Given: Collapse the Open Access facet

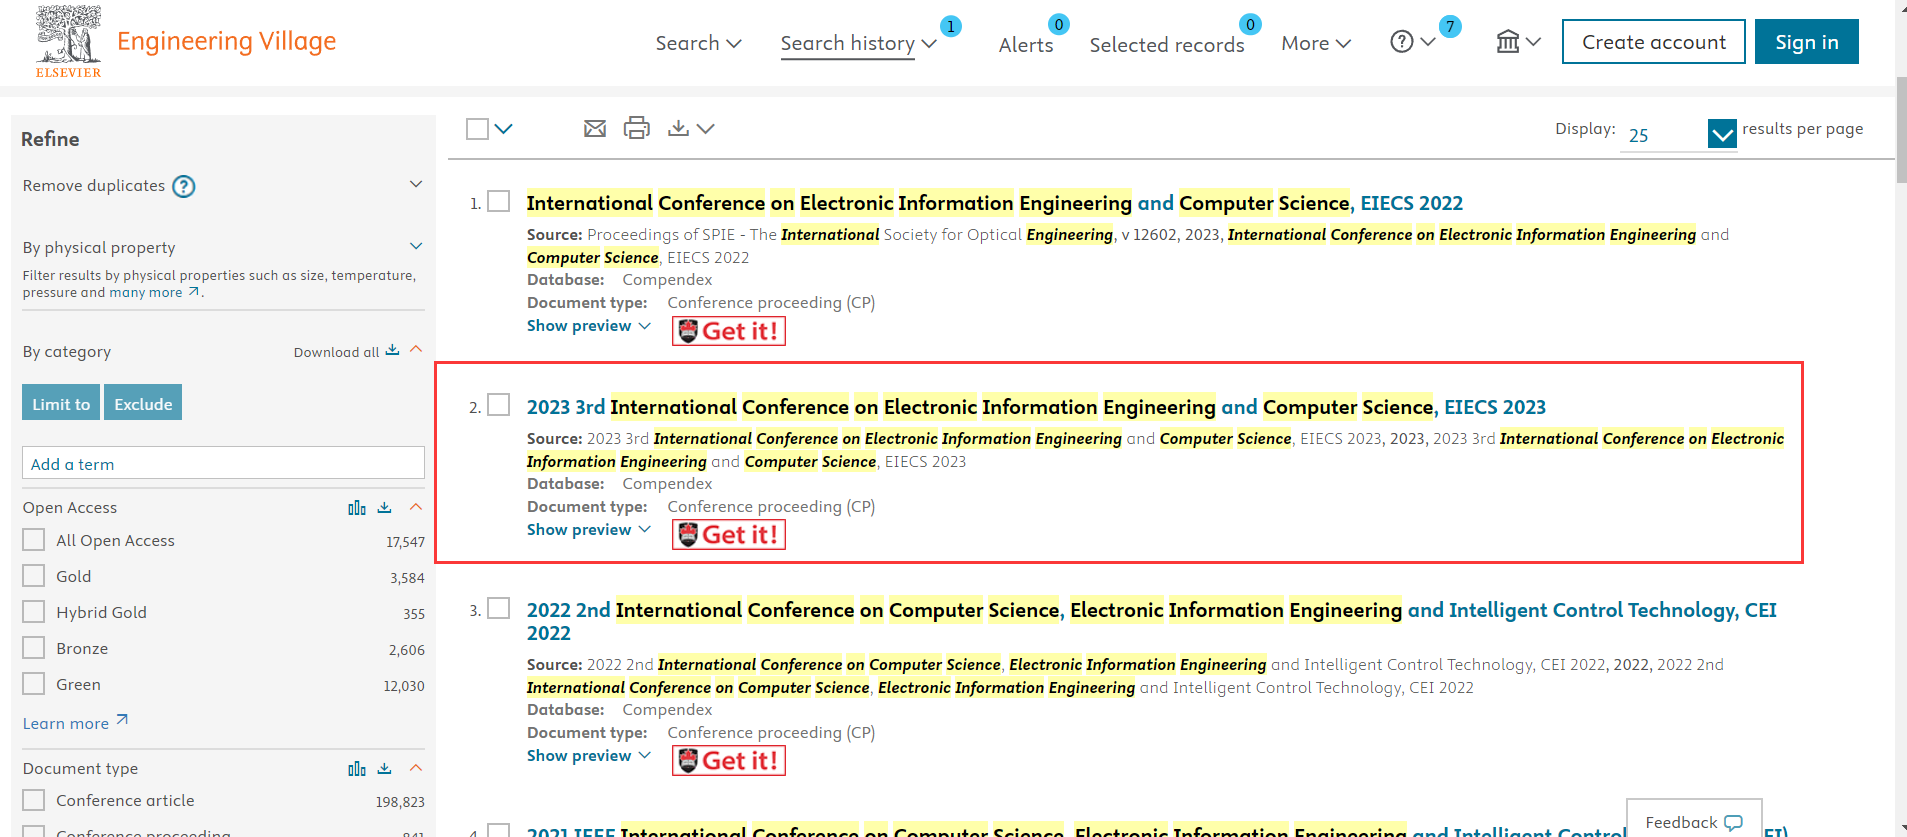Looking at the screenshot, I should click(416, 507).
